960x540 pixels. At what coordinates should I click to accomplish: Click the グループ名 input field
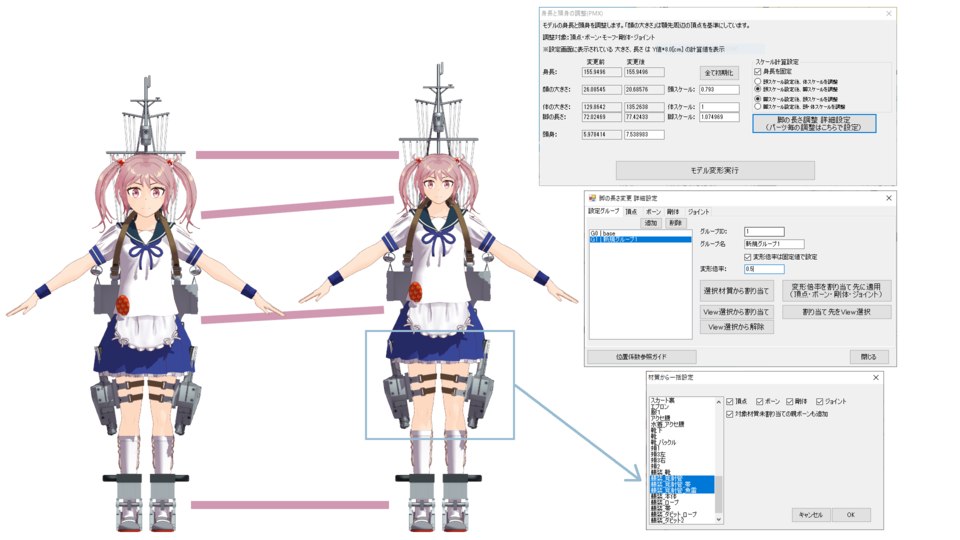tap(774, 244)
